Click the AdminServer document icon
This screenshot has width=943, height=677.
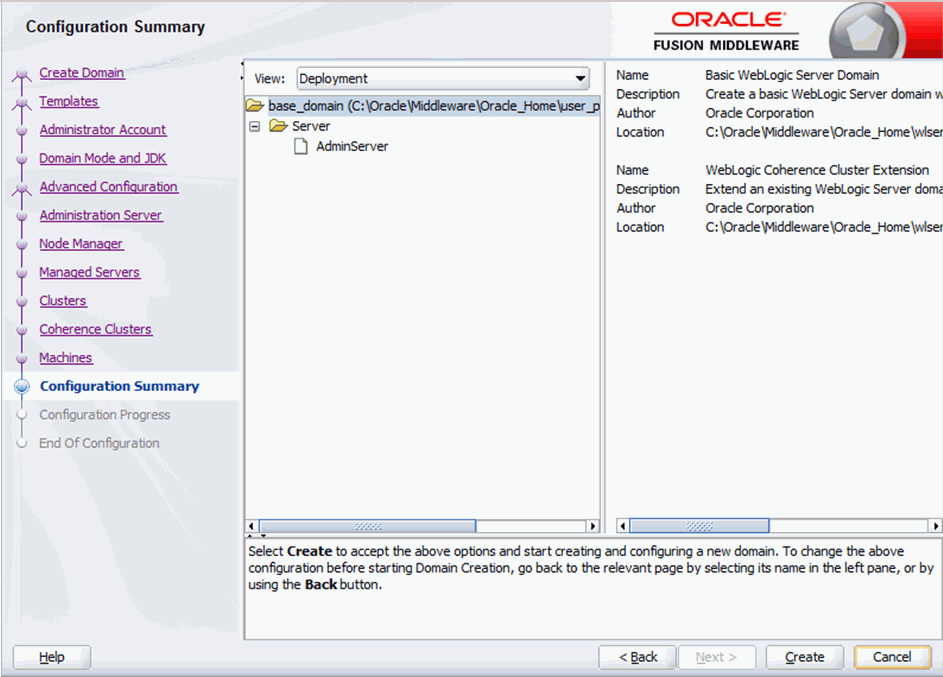click(300, 147)
